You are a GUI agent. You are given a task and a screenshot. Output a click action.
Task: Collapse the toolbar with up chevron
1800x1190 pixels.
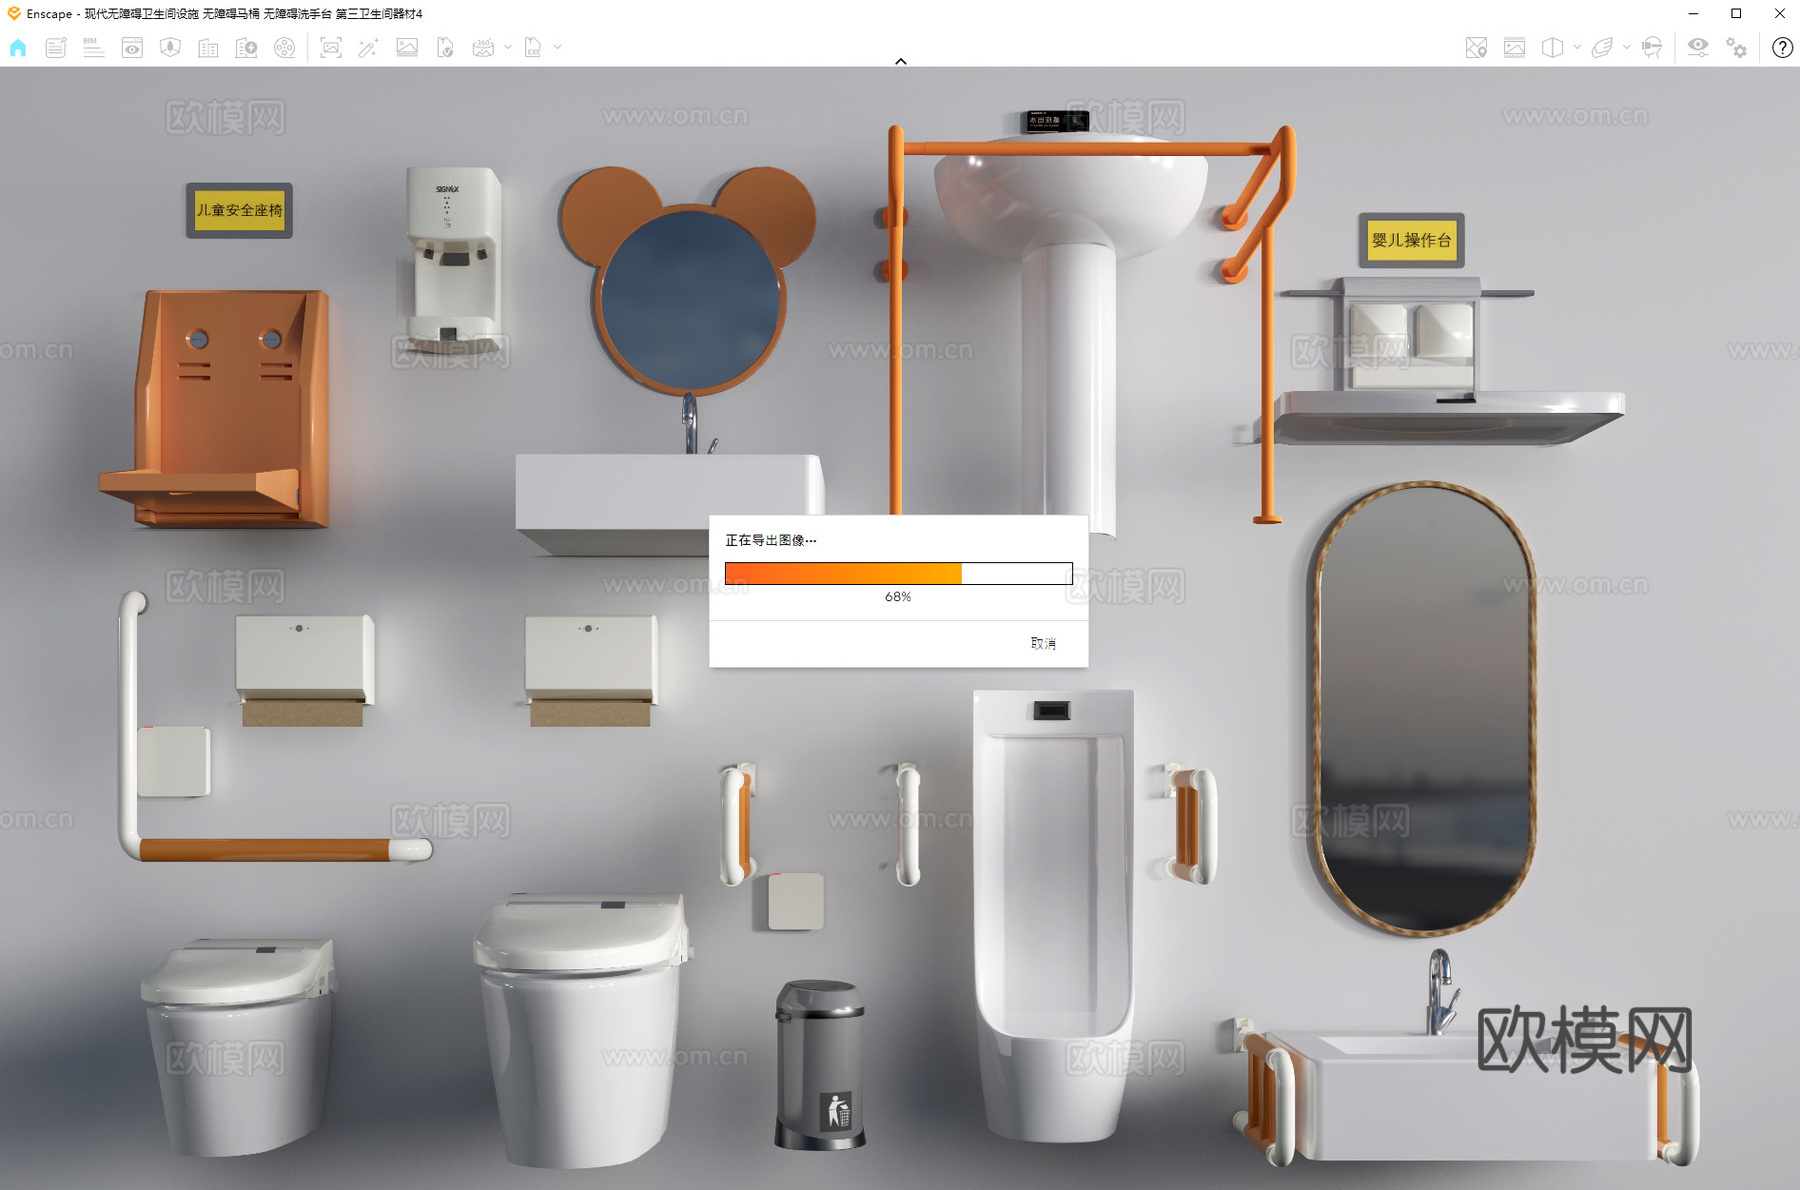[x=901, y=61]
